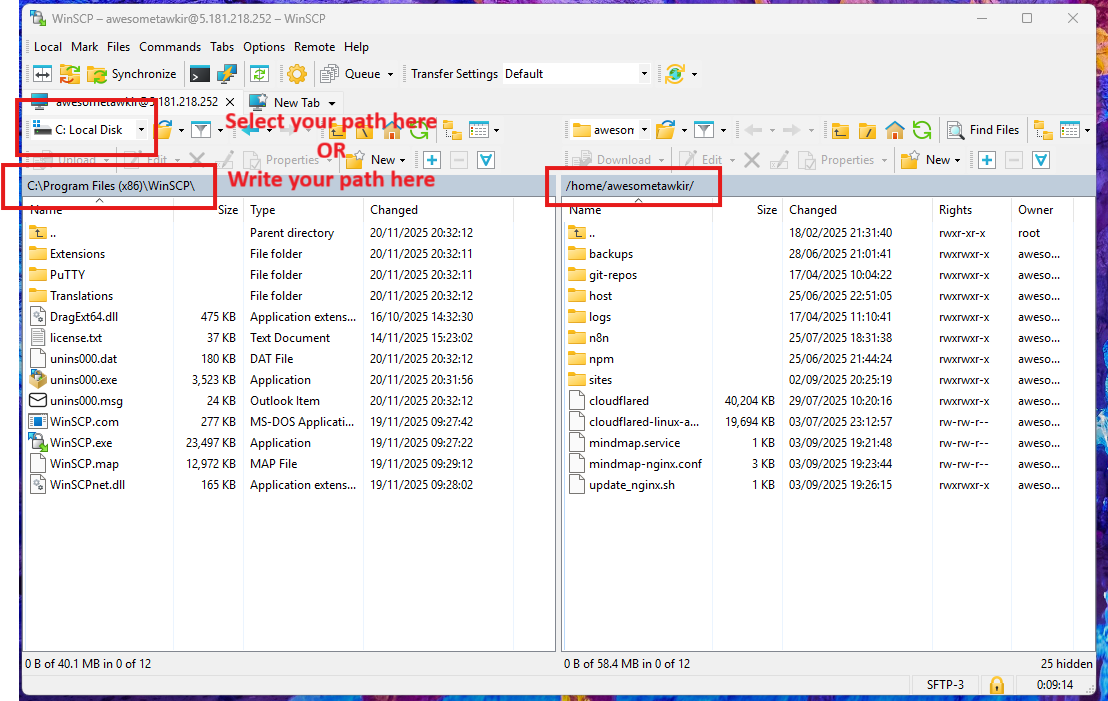The height and width of the screenshot is (701, 1108).
Task: Open session in PuTTY icon
Action: click(227, 74)
